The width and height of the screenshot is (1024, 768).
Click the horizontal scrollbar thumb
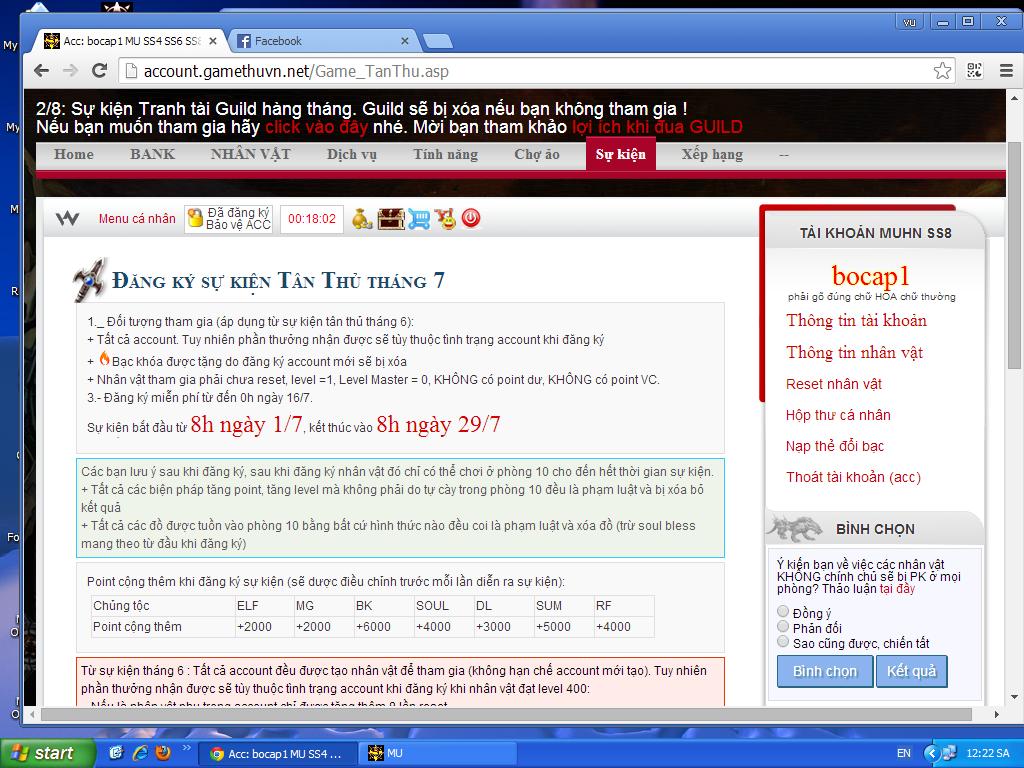[506, 714]
